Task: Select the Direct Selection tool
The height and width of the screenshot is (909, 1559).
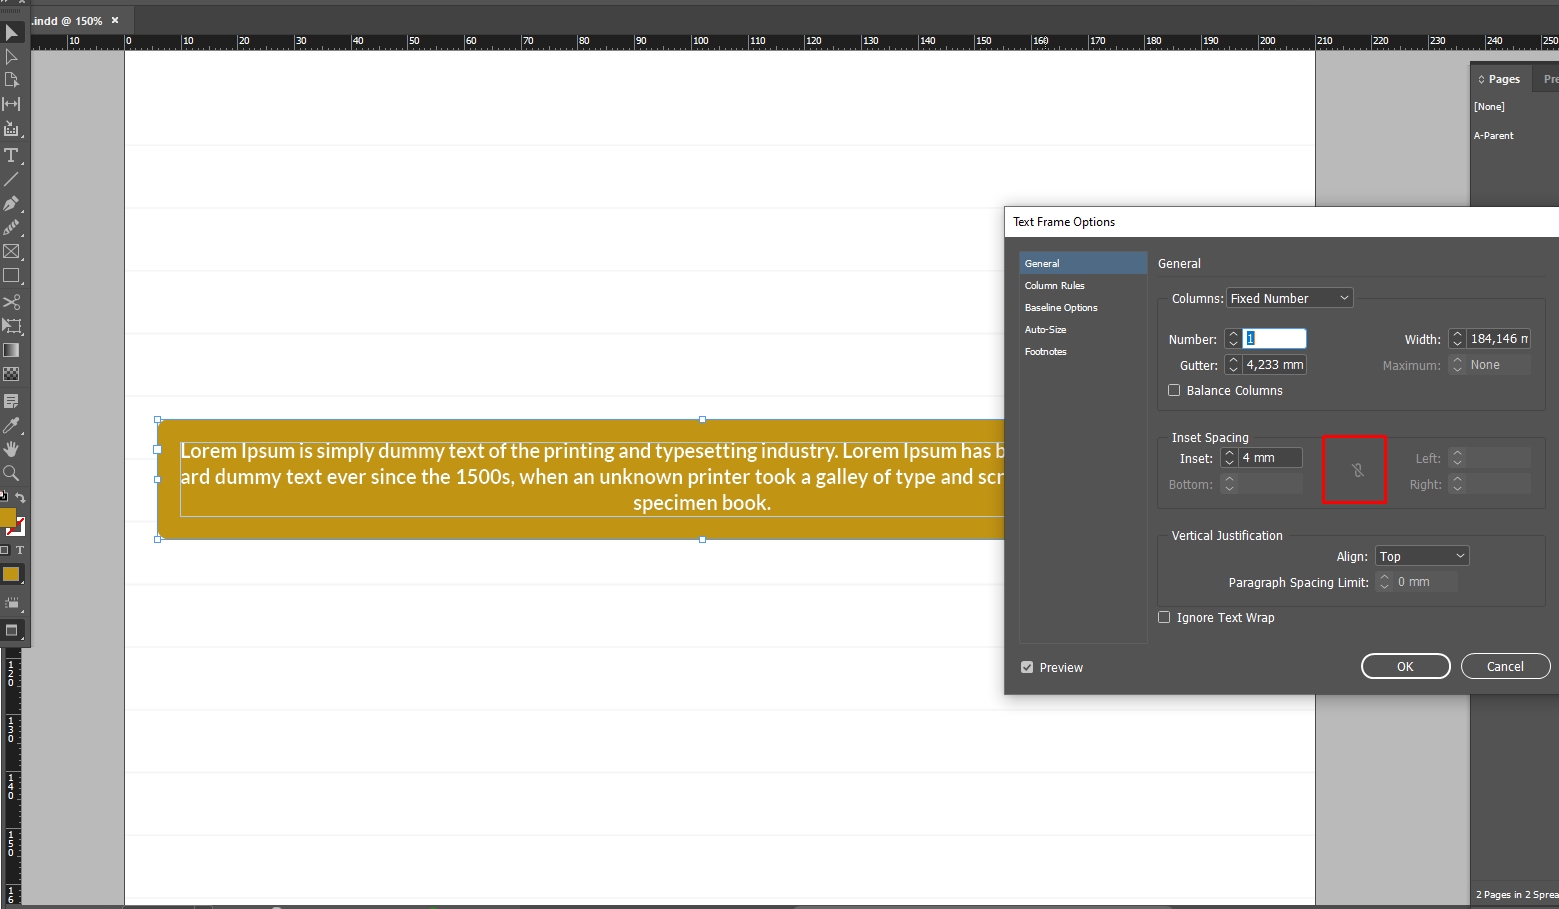Action: 12,57
